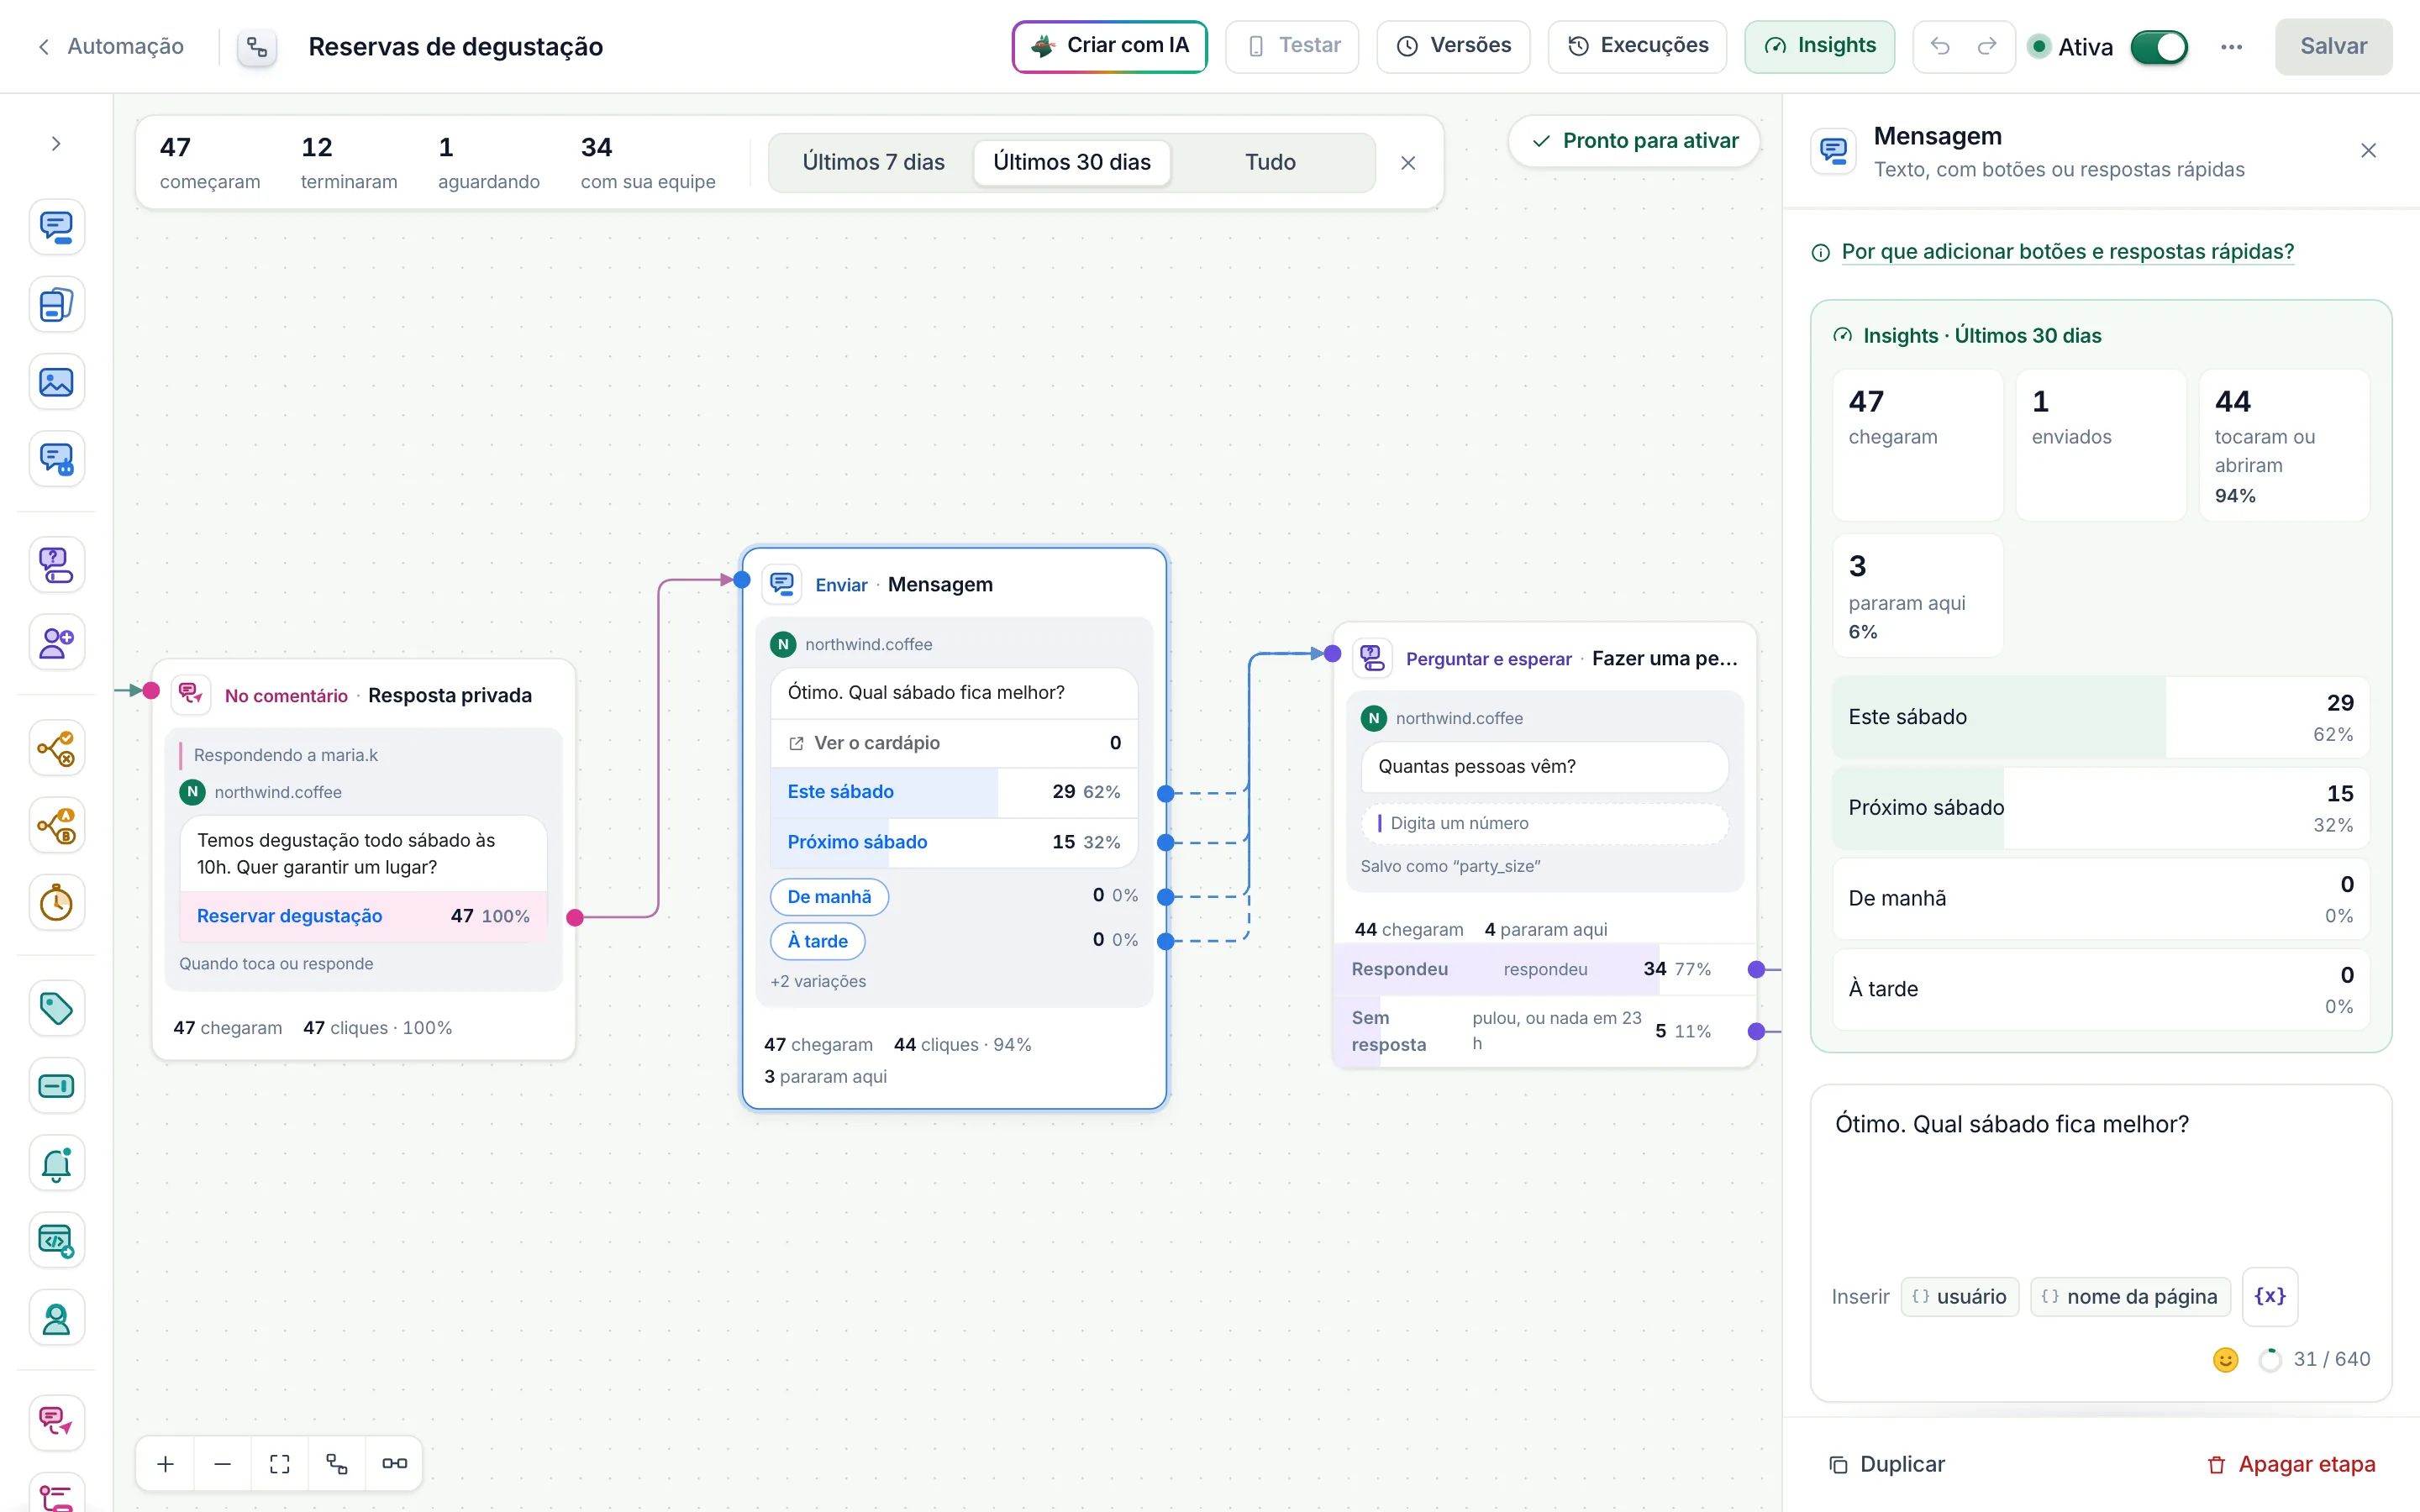Select the À tarde quick reply
This screenshot has height=1512, width=2420.
817,941
